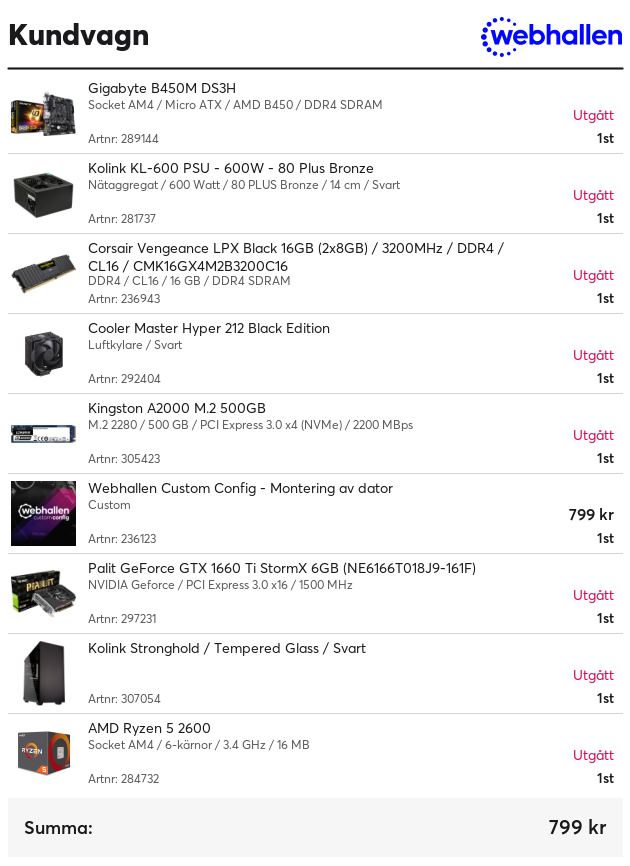Click the Kundvagn page heading
The height and width of the screenshot is (866, 630).
78,36
